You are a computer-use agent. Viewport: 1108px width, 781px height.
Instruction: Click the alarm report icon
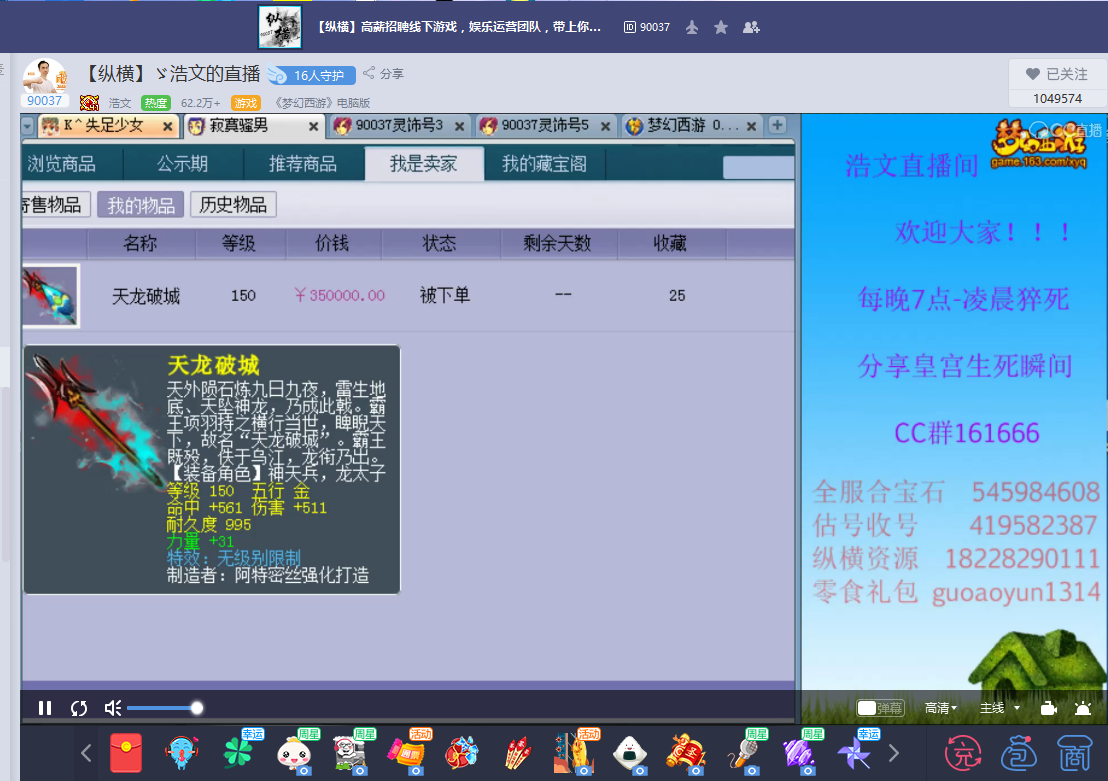[1083, 707]
